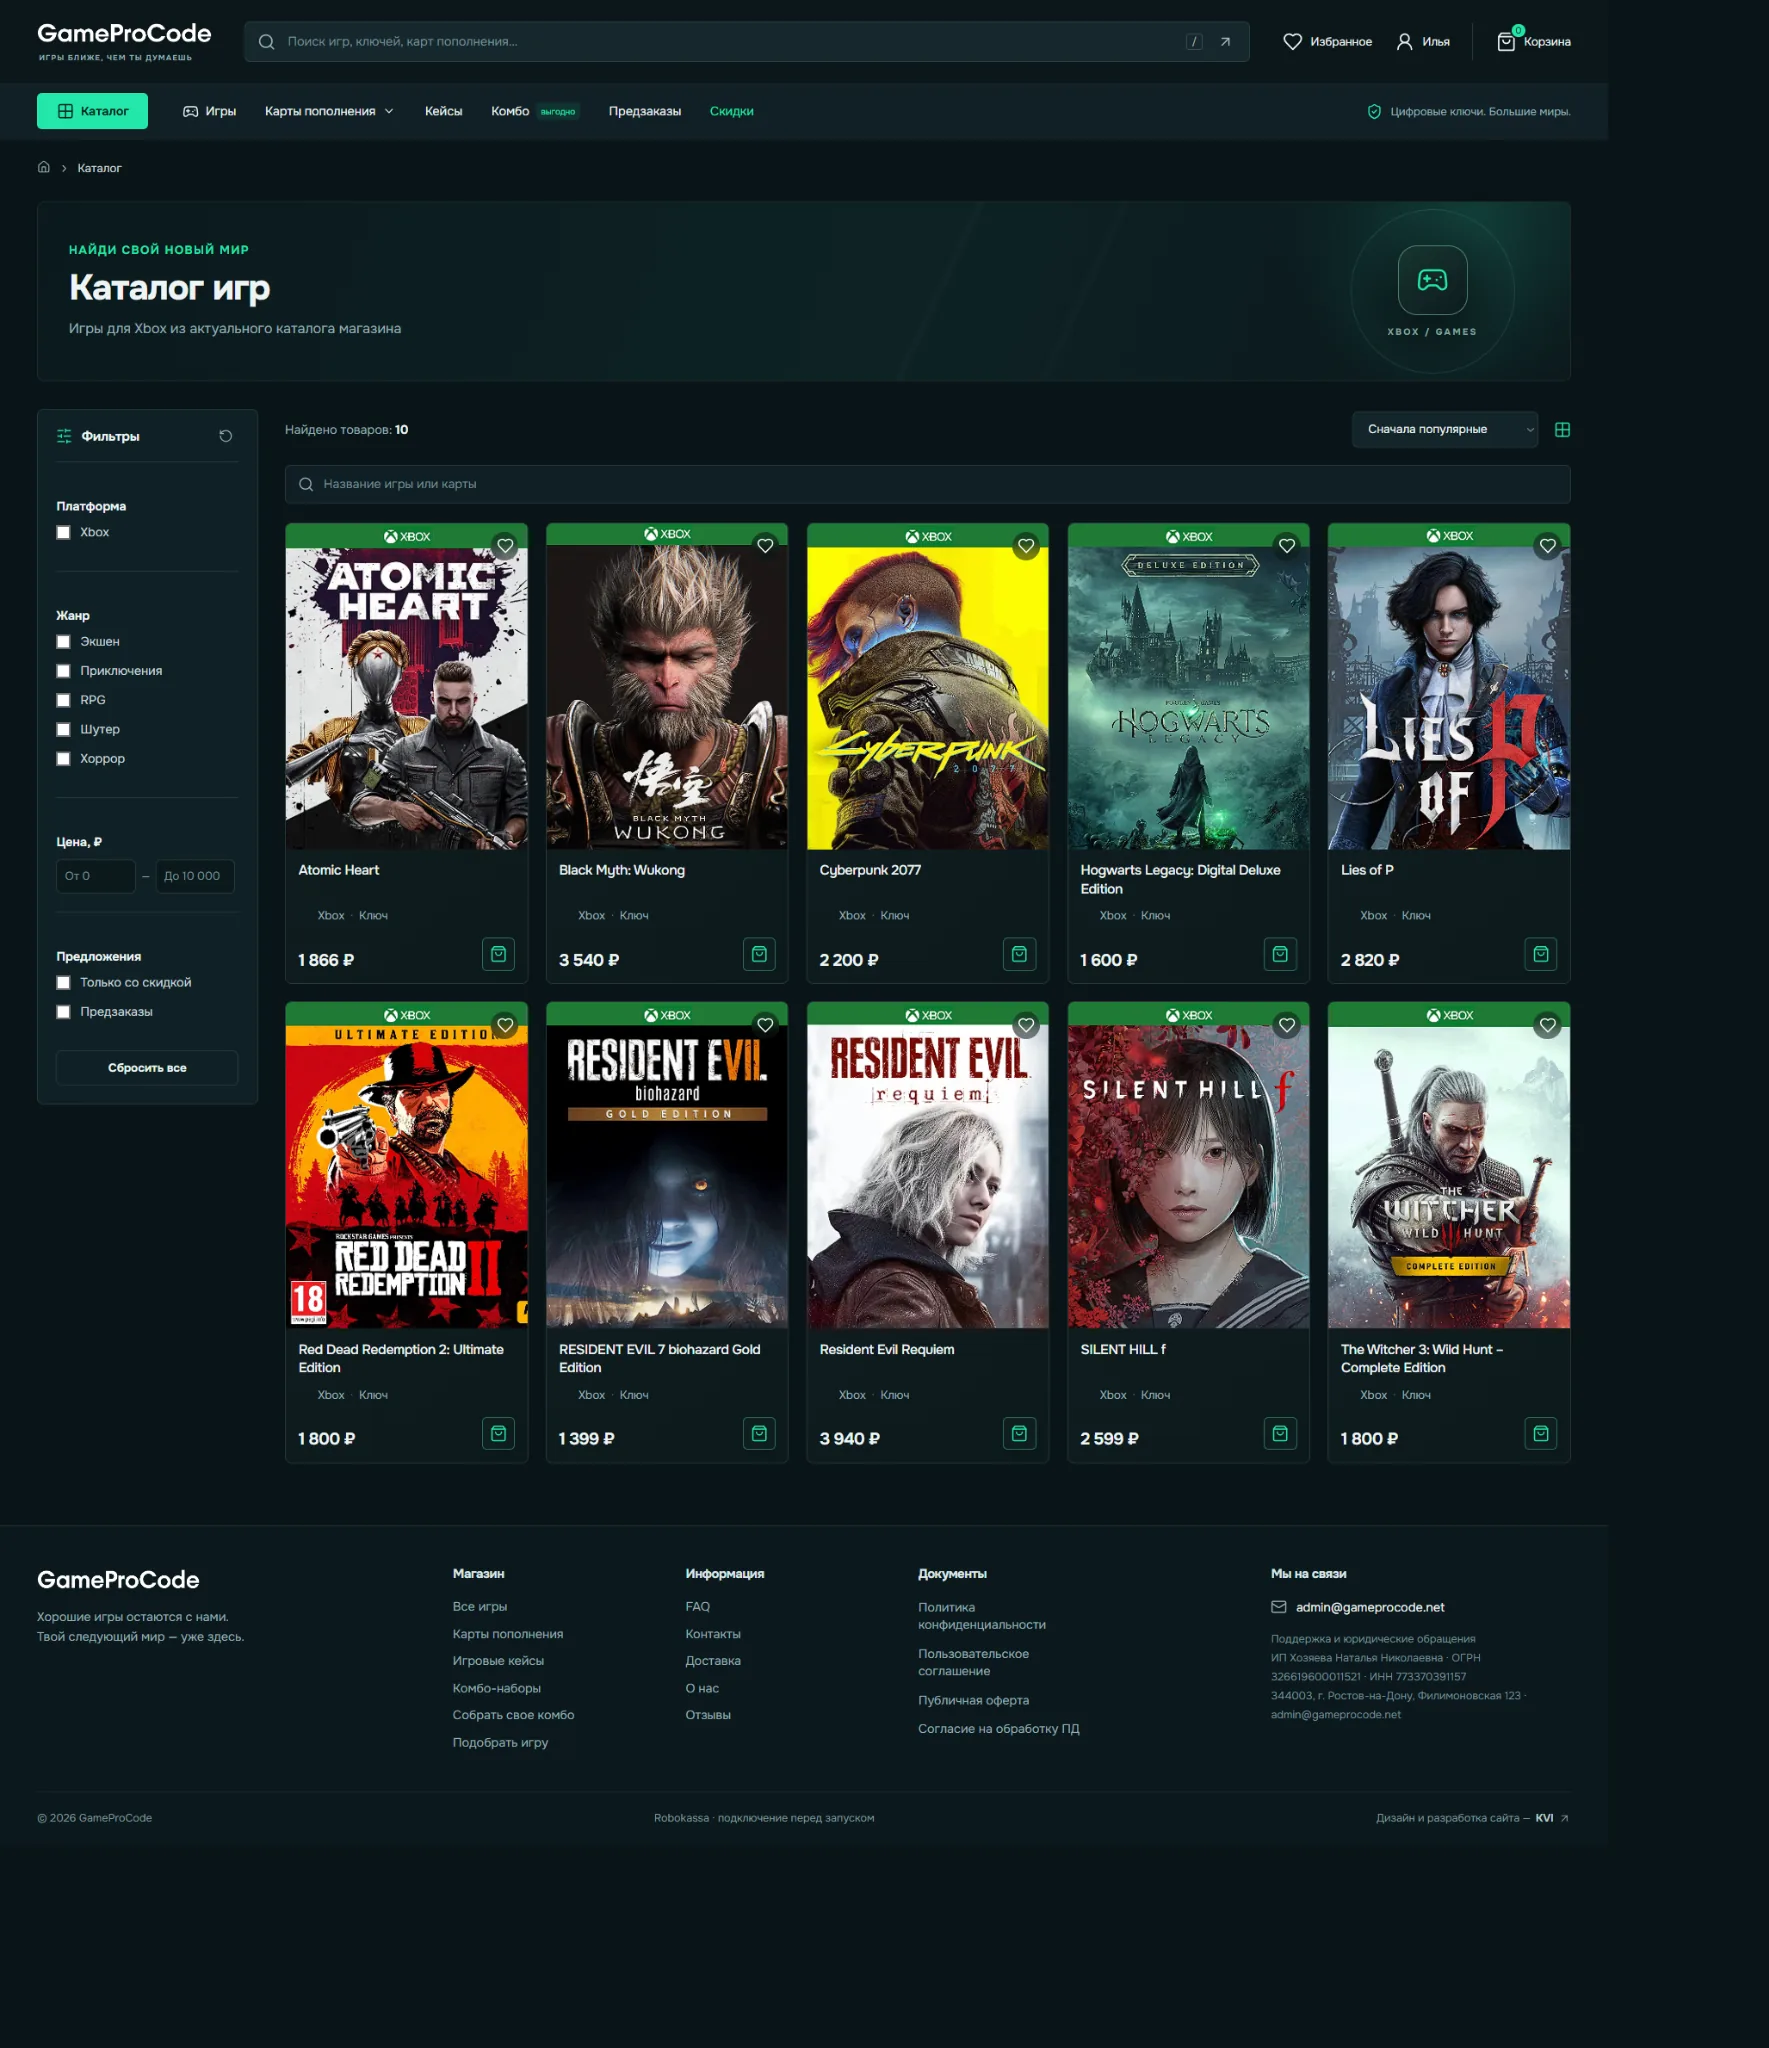Add The Witcher 3 to cart
1769x2048 pixels.
(1541, 1434)
